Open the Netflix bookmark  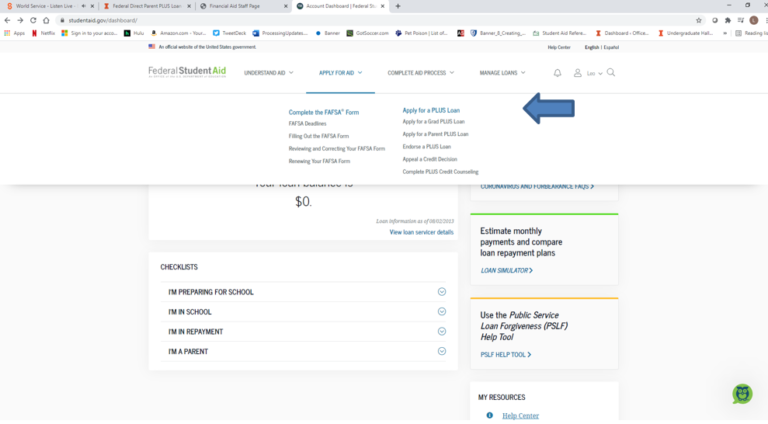point(43,33)
